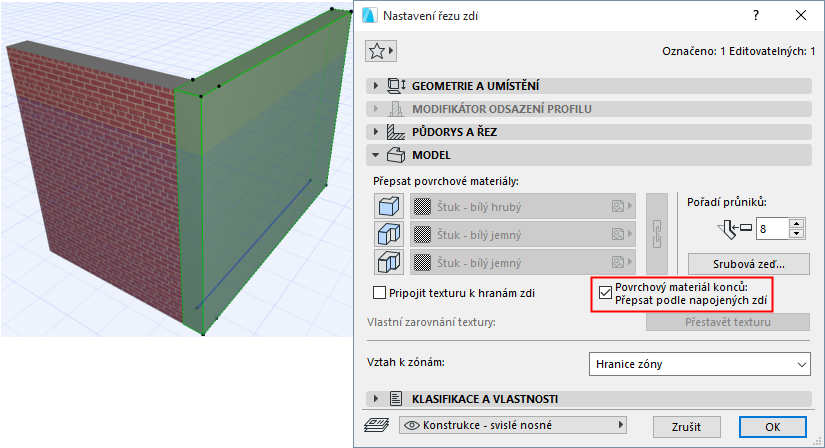Open the middle Štuk - bílý jemný material dropdown

click(522, 234)
